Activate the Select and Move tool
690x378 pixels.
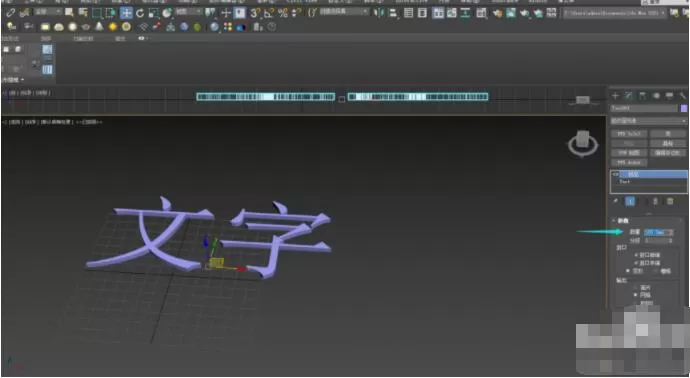coord(126,13)
